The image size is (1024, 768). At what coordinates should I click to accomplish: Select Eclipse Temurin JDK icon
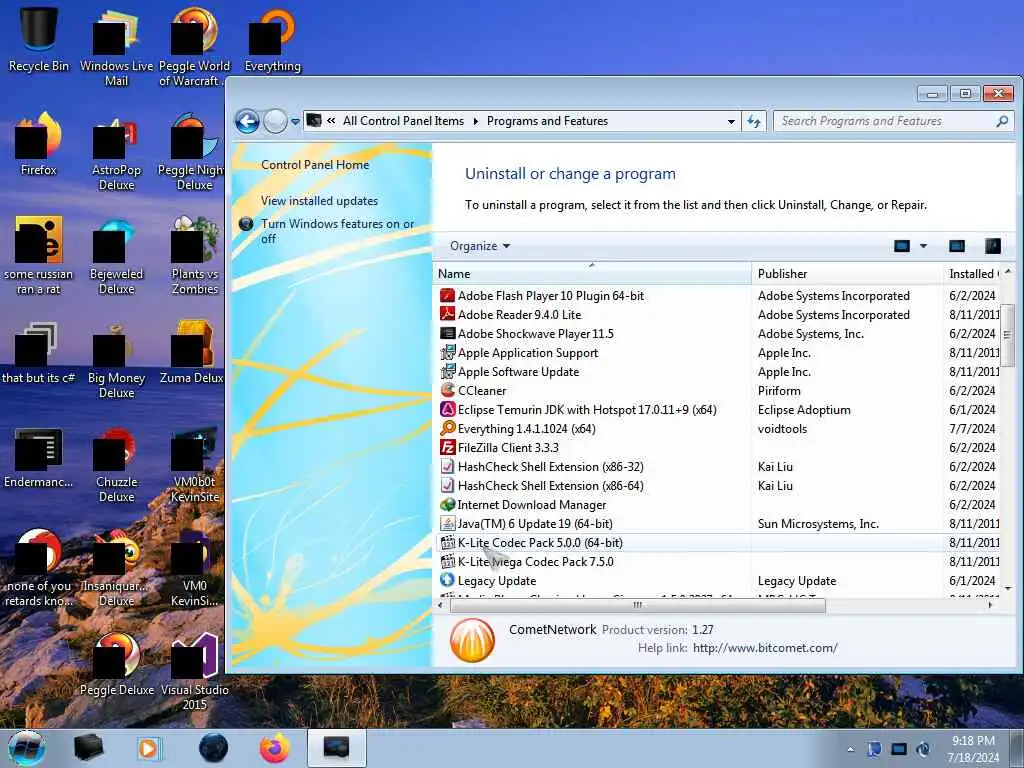tap(447, 409)
